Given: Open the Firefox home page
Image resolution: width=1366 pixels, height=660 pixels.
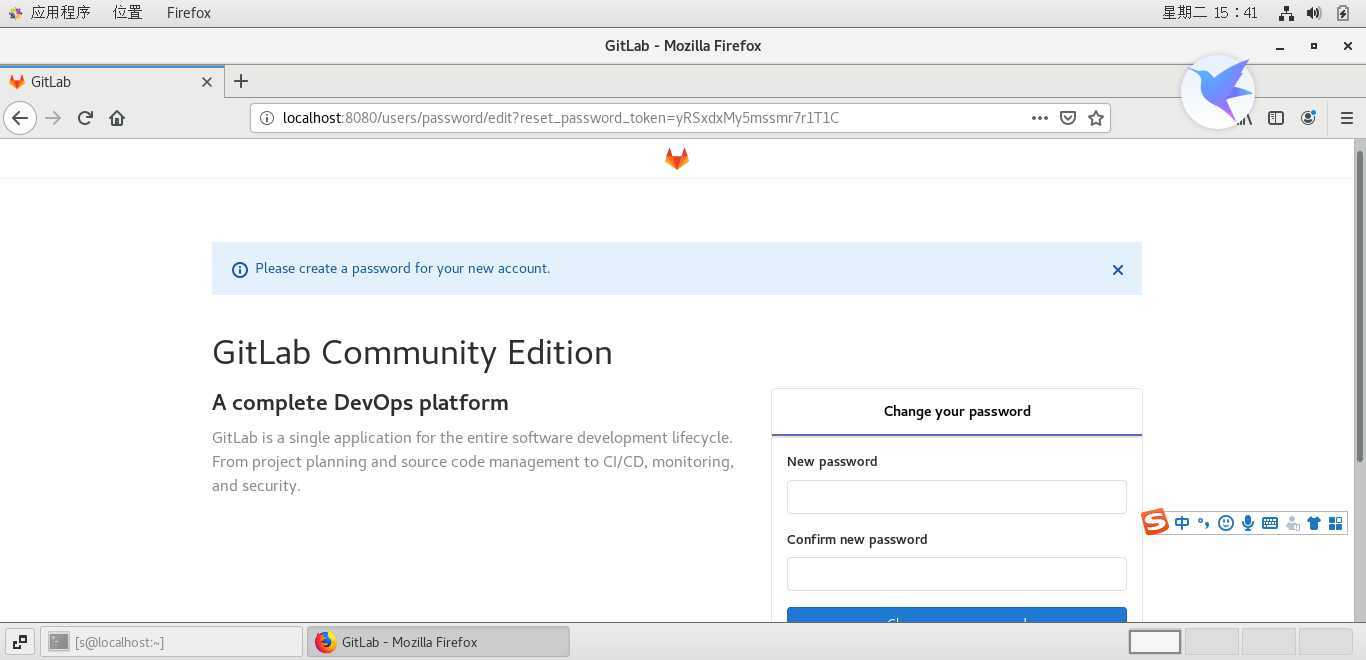Looking at the screenshot, I should point(117,118).
